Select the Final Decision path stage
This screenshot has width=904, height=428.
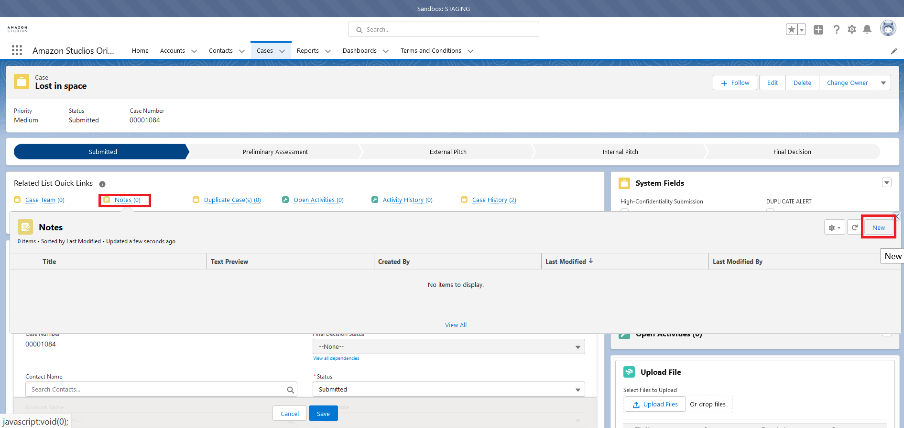(x=792, y=152)
